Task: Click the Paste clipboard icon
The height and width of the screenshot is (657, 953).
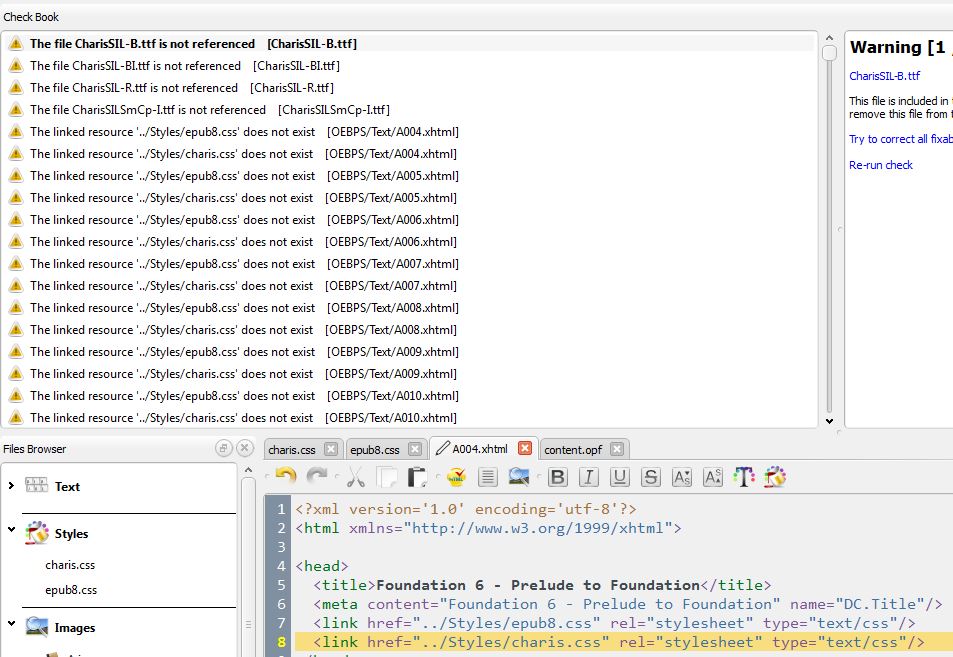Action: (x=418, y=477)
